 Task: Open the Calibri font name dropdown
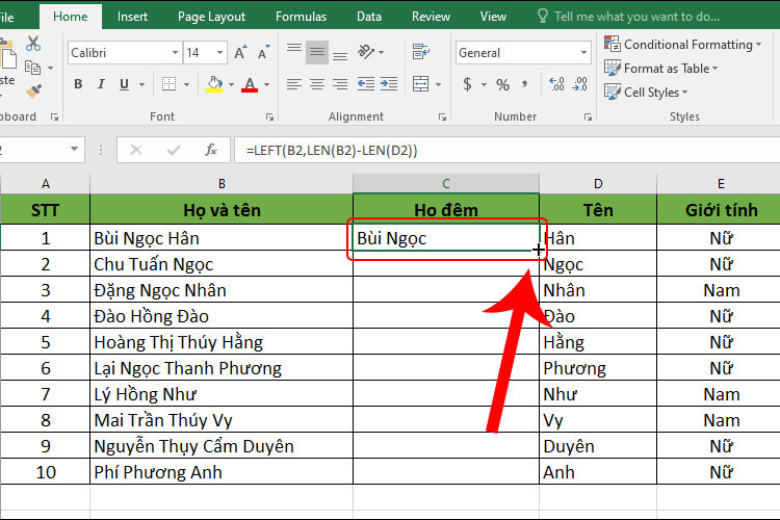[175, 53]
